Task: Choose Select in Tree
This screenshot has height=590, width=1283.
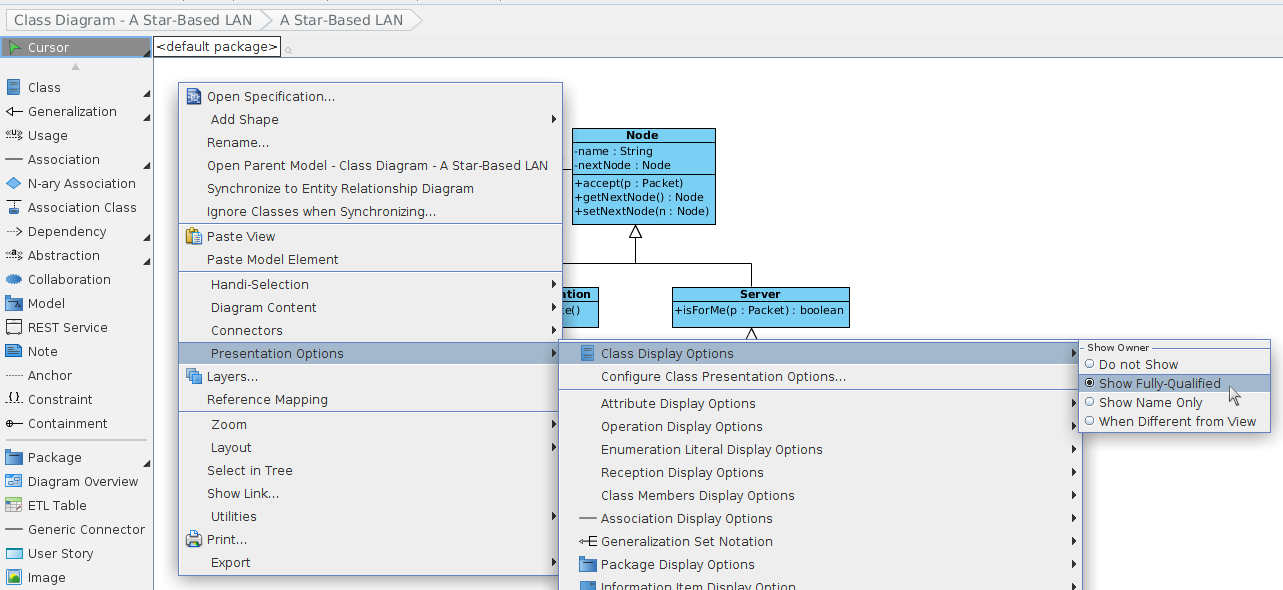Action: click(370, 470)
